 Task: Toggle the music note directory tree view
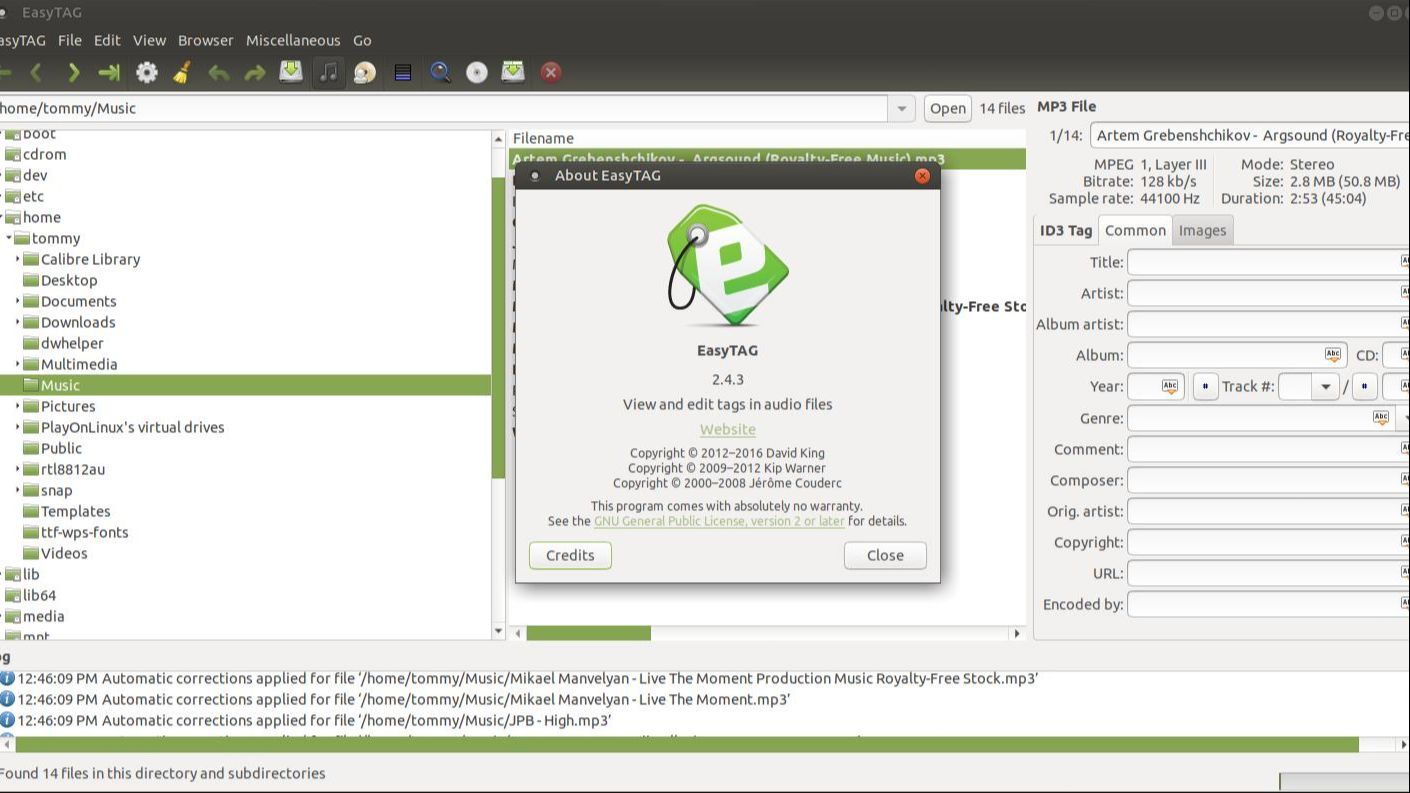point(328,72)
